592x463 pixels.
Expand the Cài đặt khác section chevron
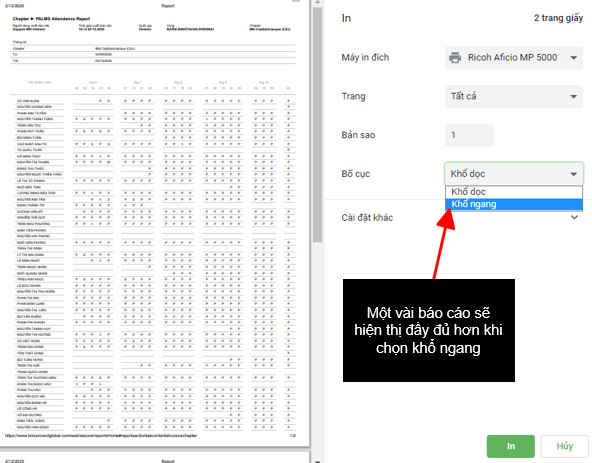pyautogui.click(x=574, y=218)
